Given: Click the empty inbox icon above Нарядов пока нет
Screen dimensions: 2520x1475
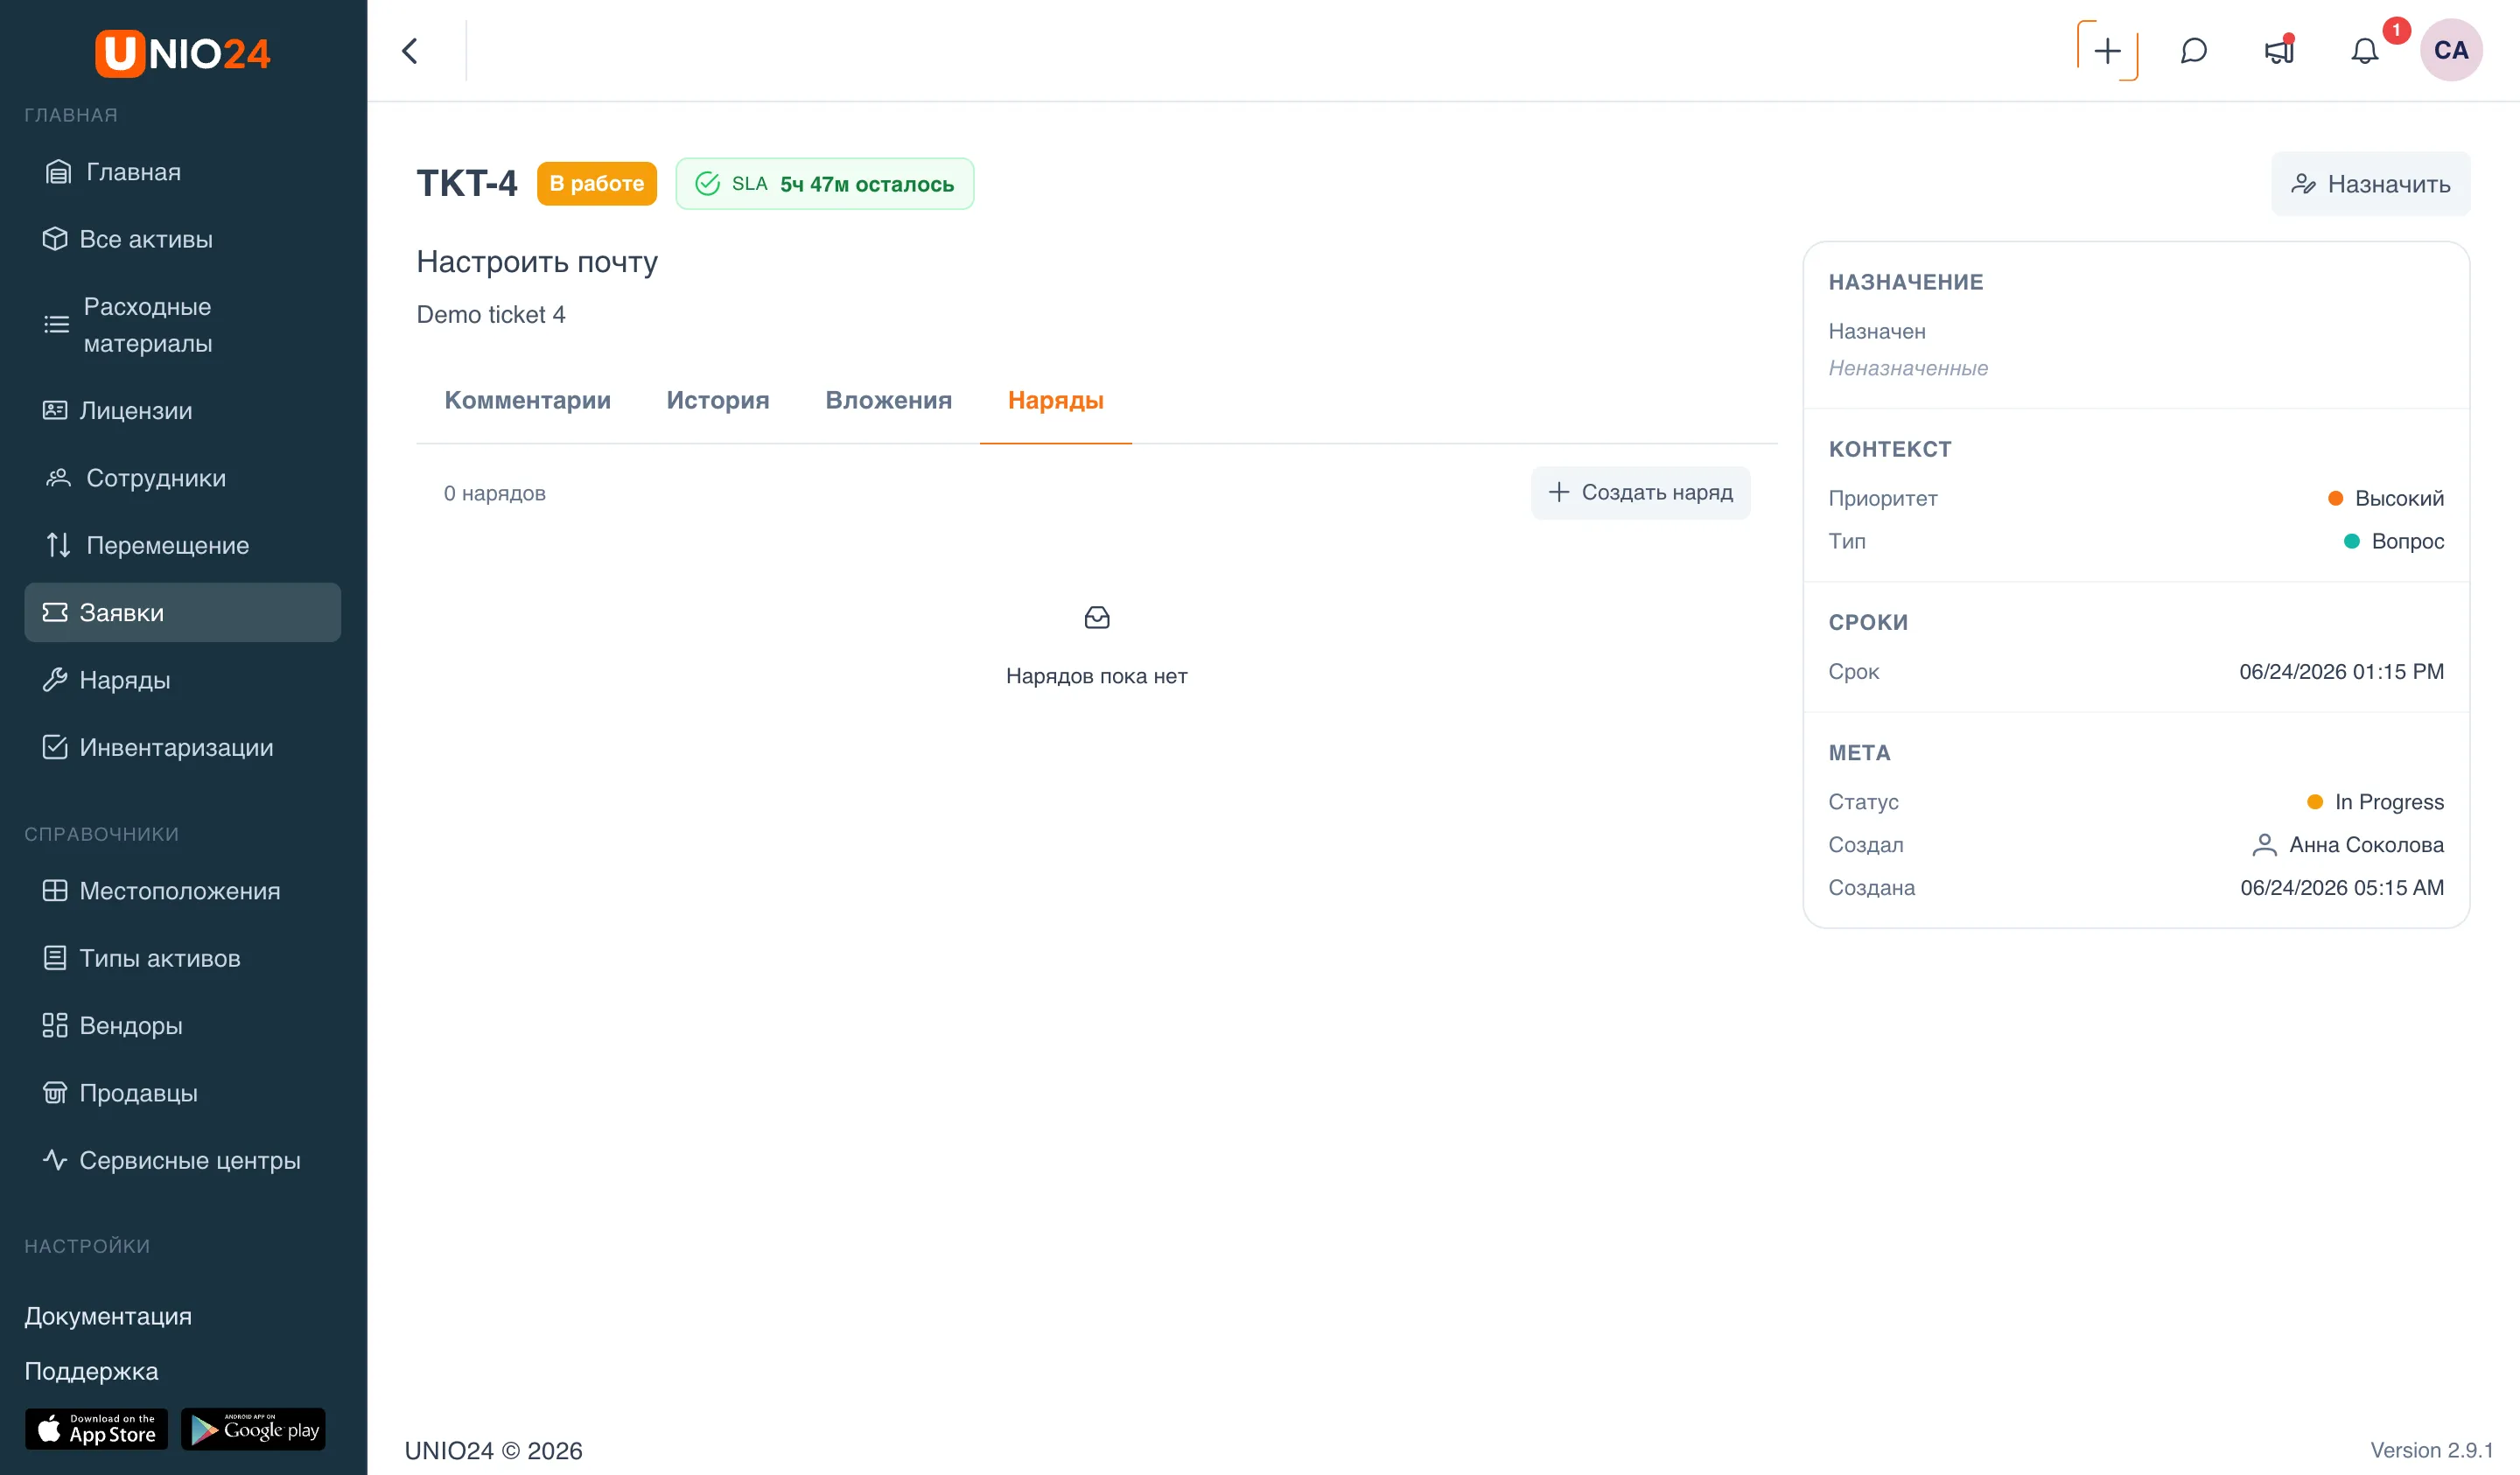Looking at the screenshot, I should click(x=1097, y=618).
